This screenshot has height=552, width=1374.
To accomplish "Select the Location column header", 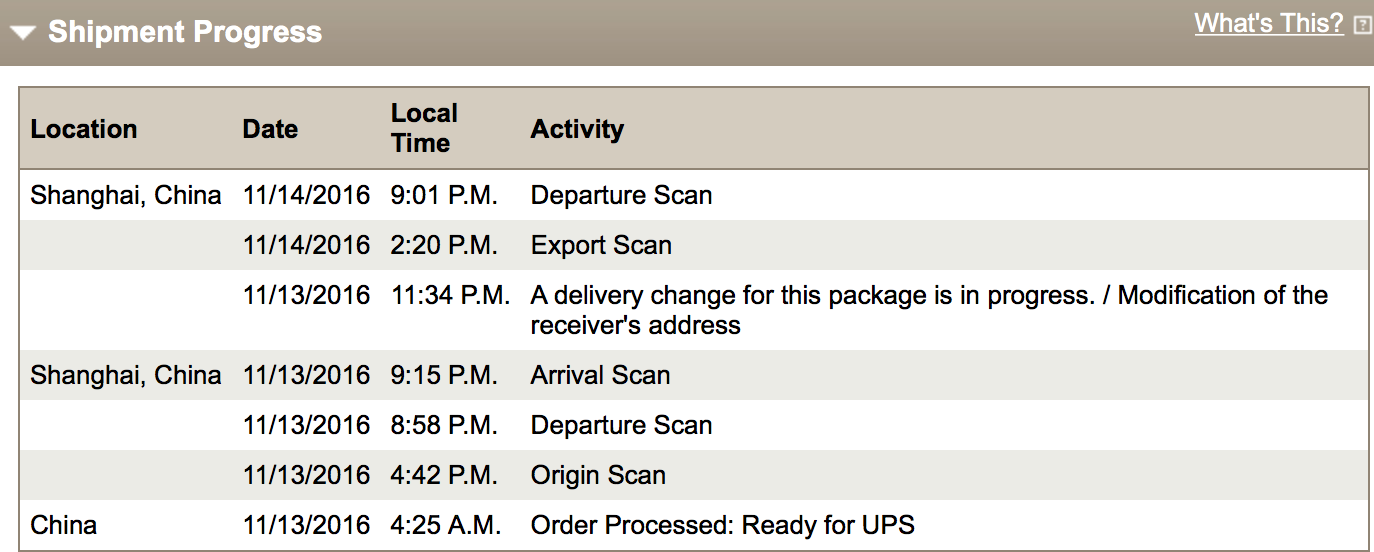I will pyautogui.click(x=84, y=129).
